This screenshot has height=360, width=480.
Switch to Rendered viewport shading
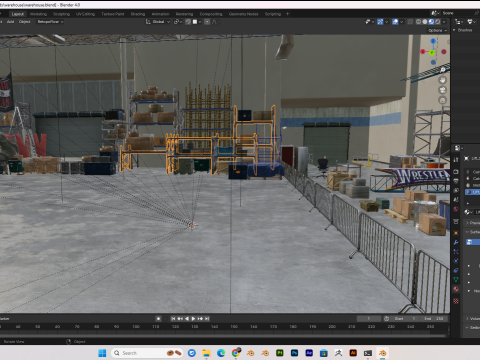(x=437, y=22)
